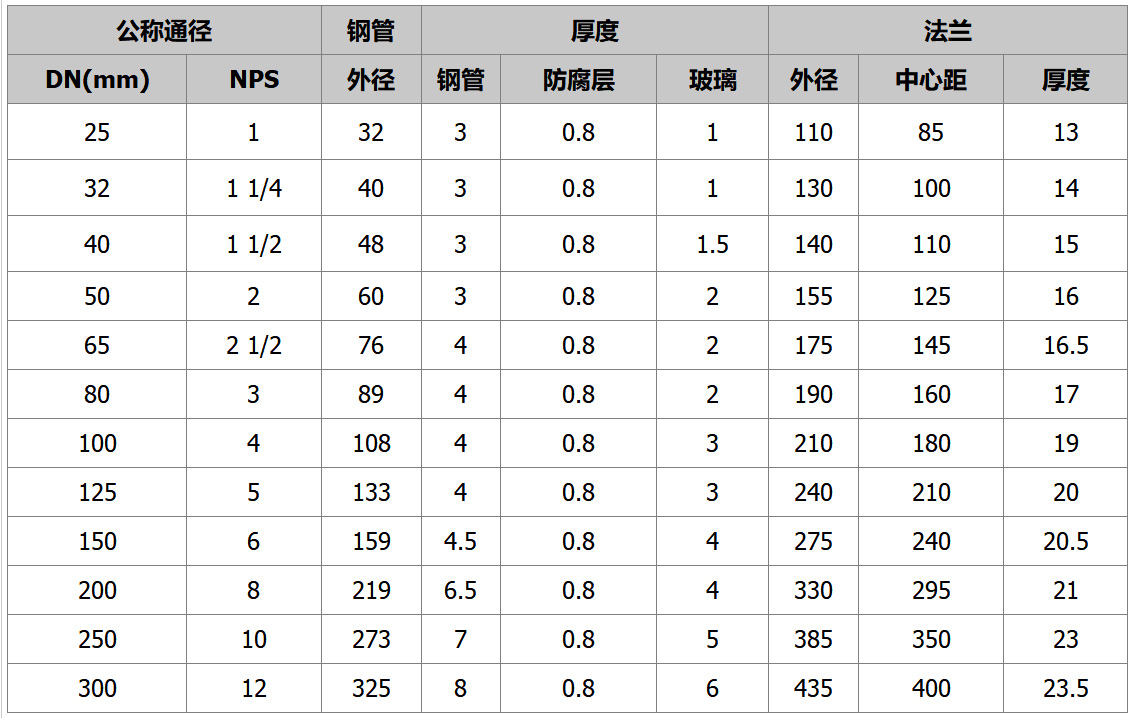This screenshot has height=718, width=1135.
Task: Click the DN 300 cell
Action: click(97, 688)
